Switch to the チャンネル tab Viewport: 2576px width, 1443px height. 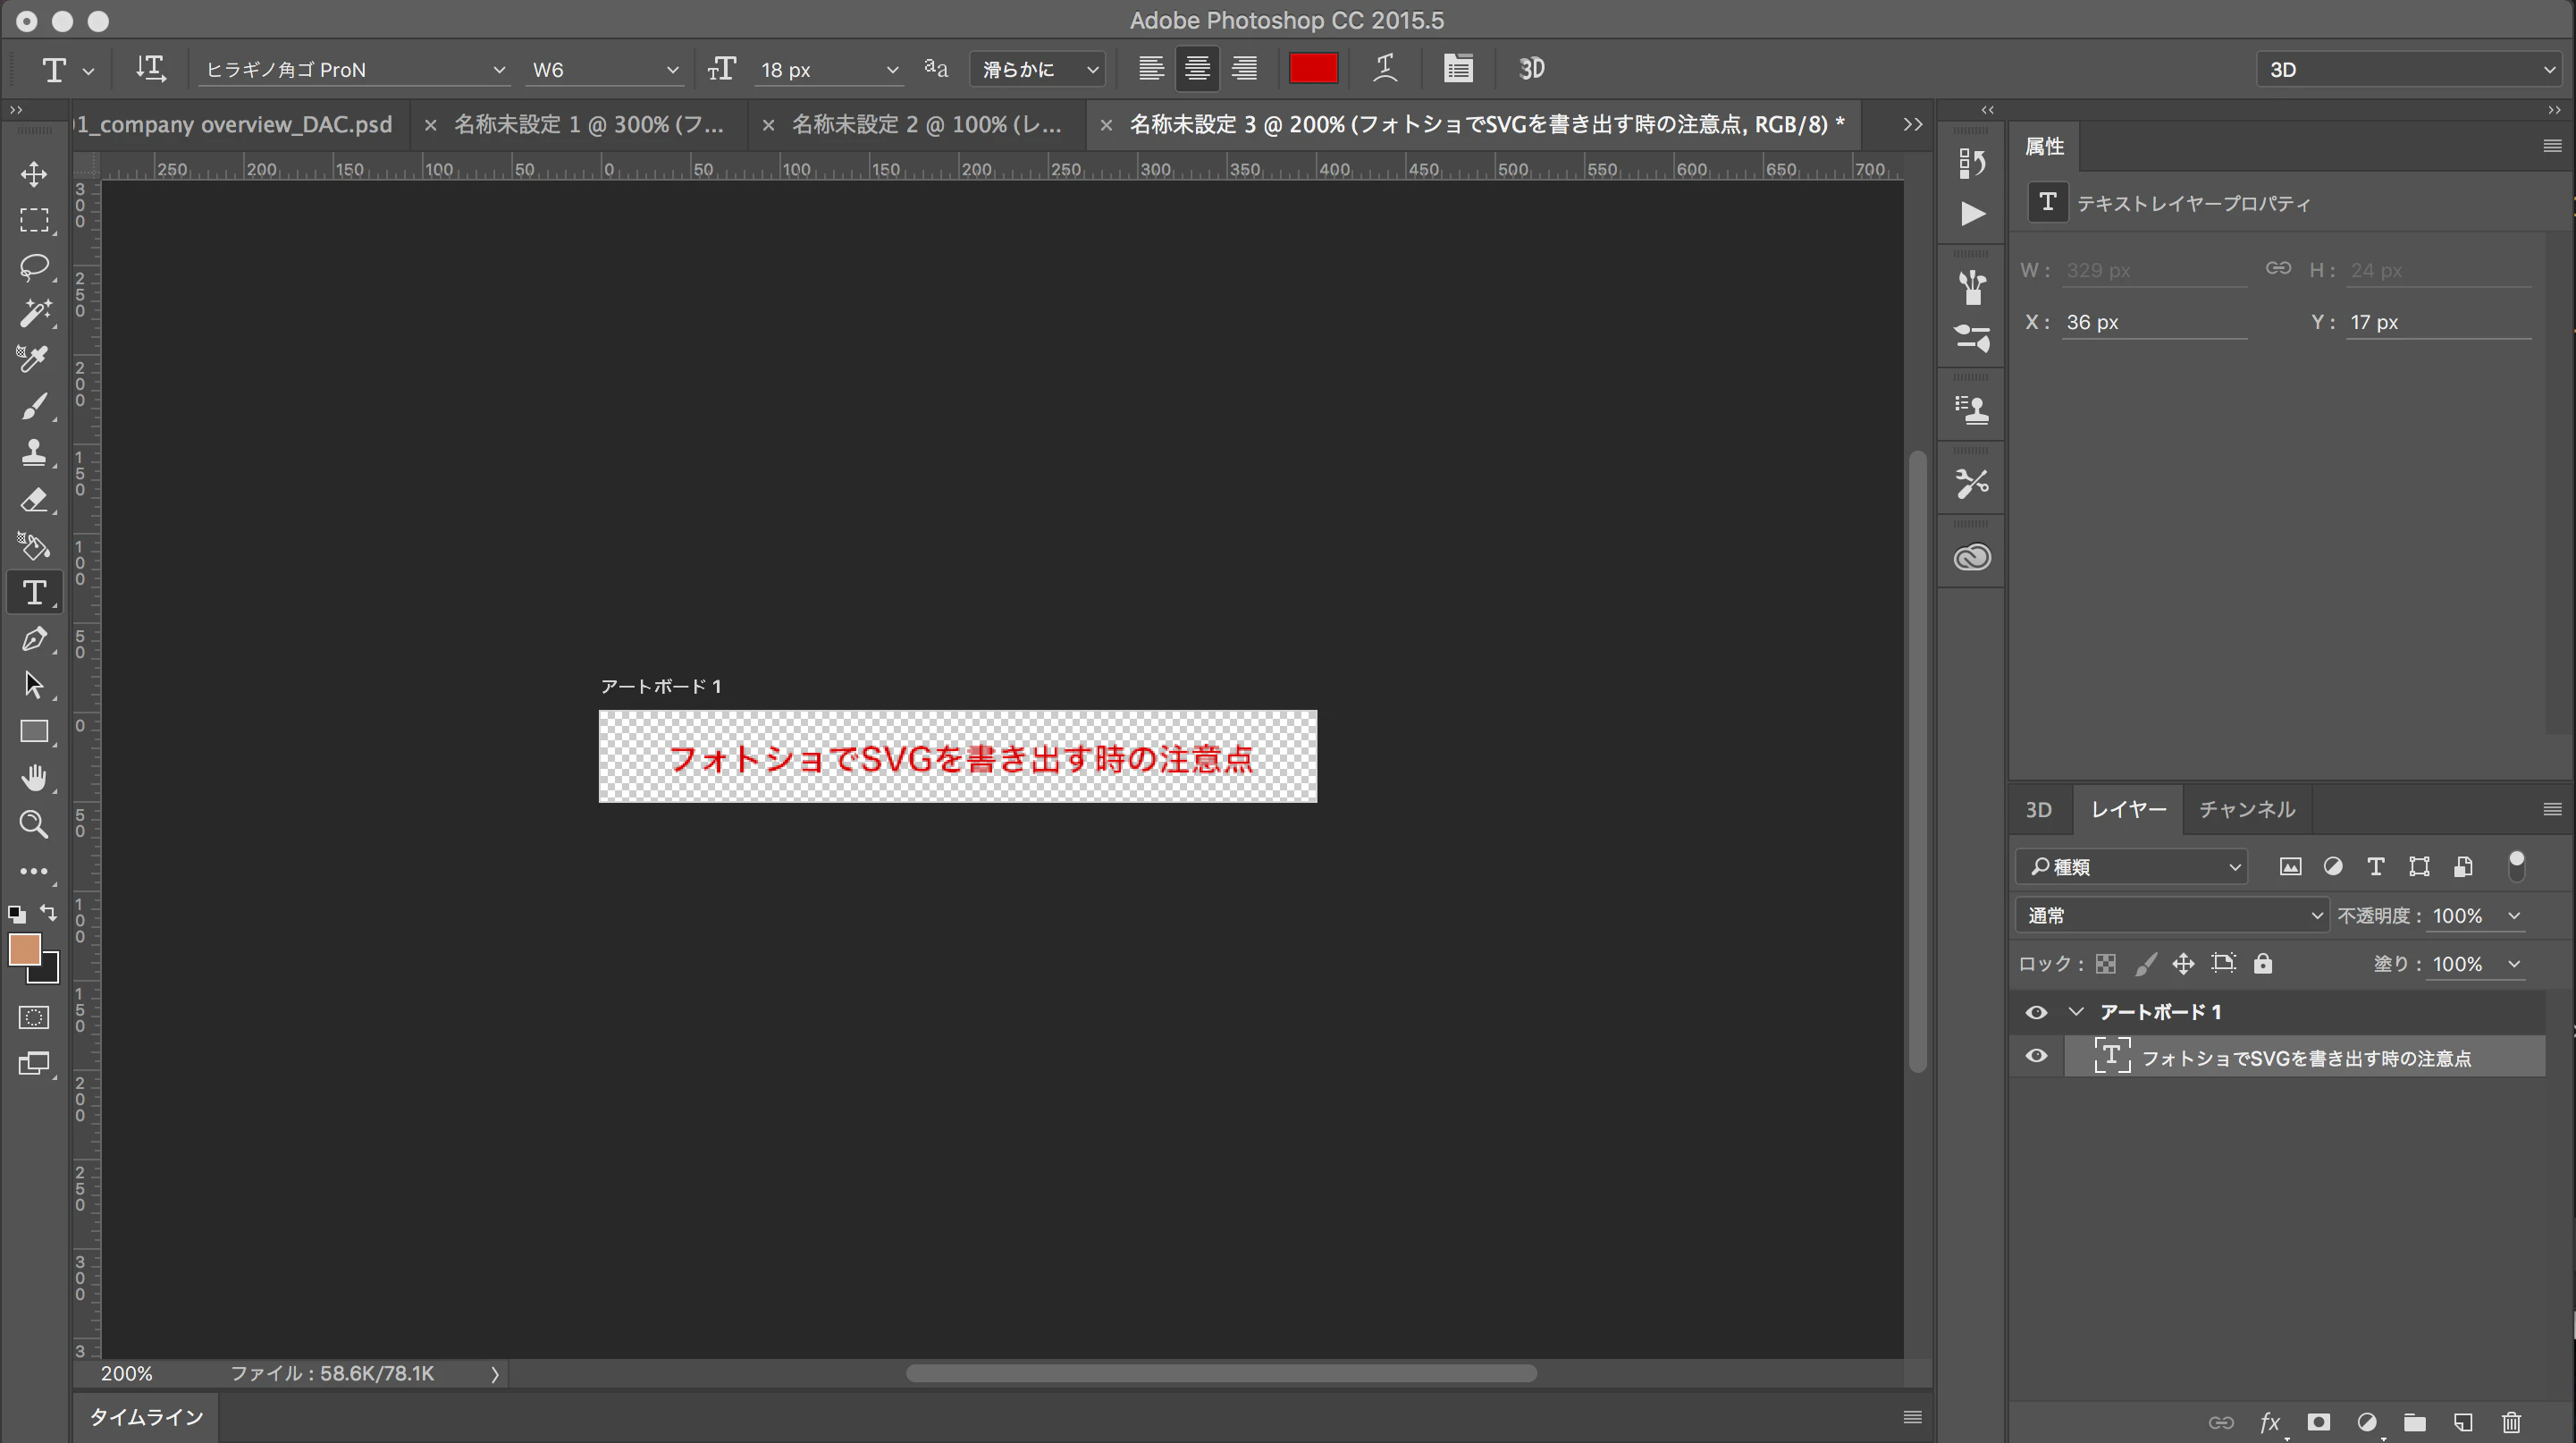click(2246, 809)
